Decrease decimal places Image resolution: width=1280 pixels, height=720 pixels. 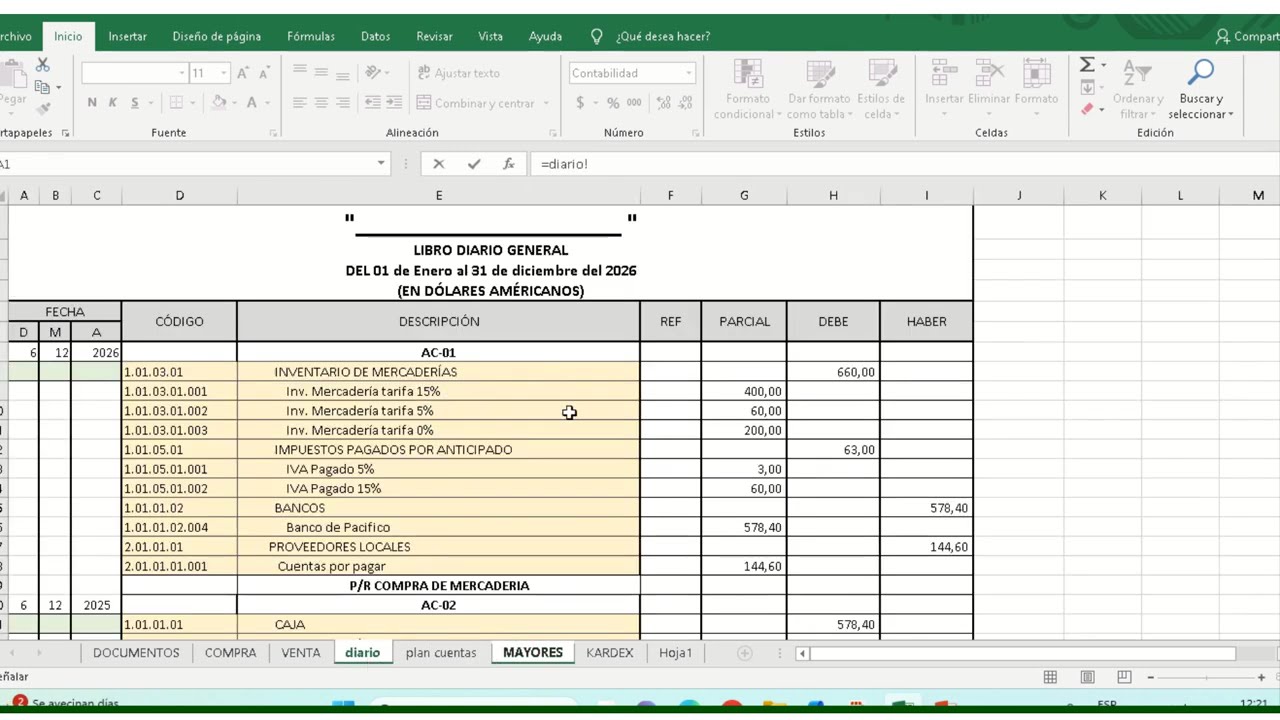click(x=685, y=103)
